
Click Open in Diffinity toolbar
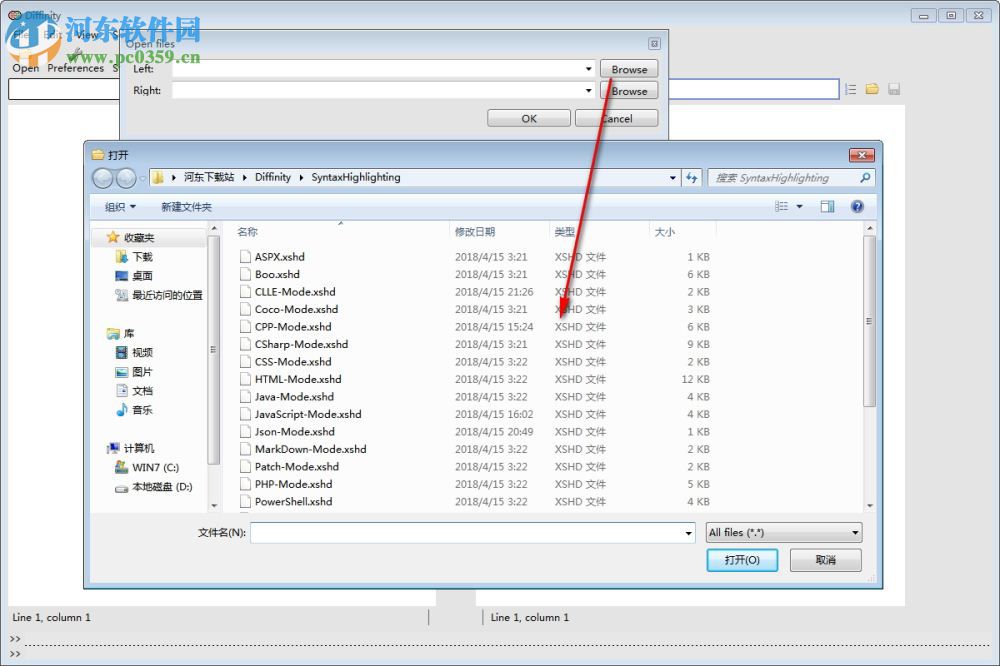(26, 68)
